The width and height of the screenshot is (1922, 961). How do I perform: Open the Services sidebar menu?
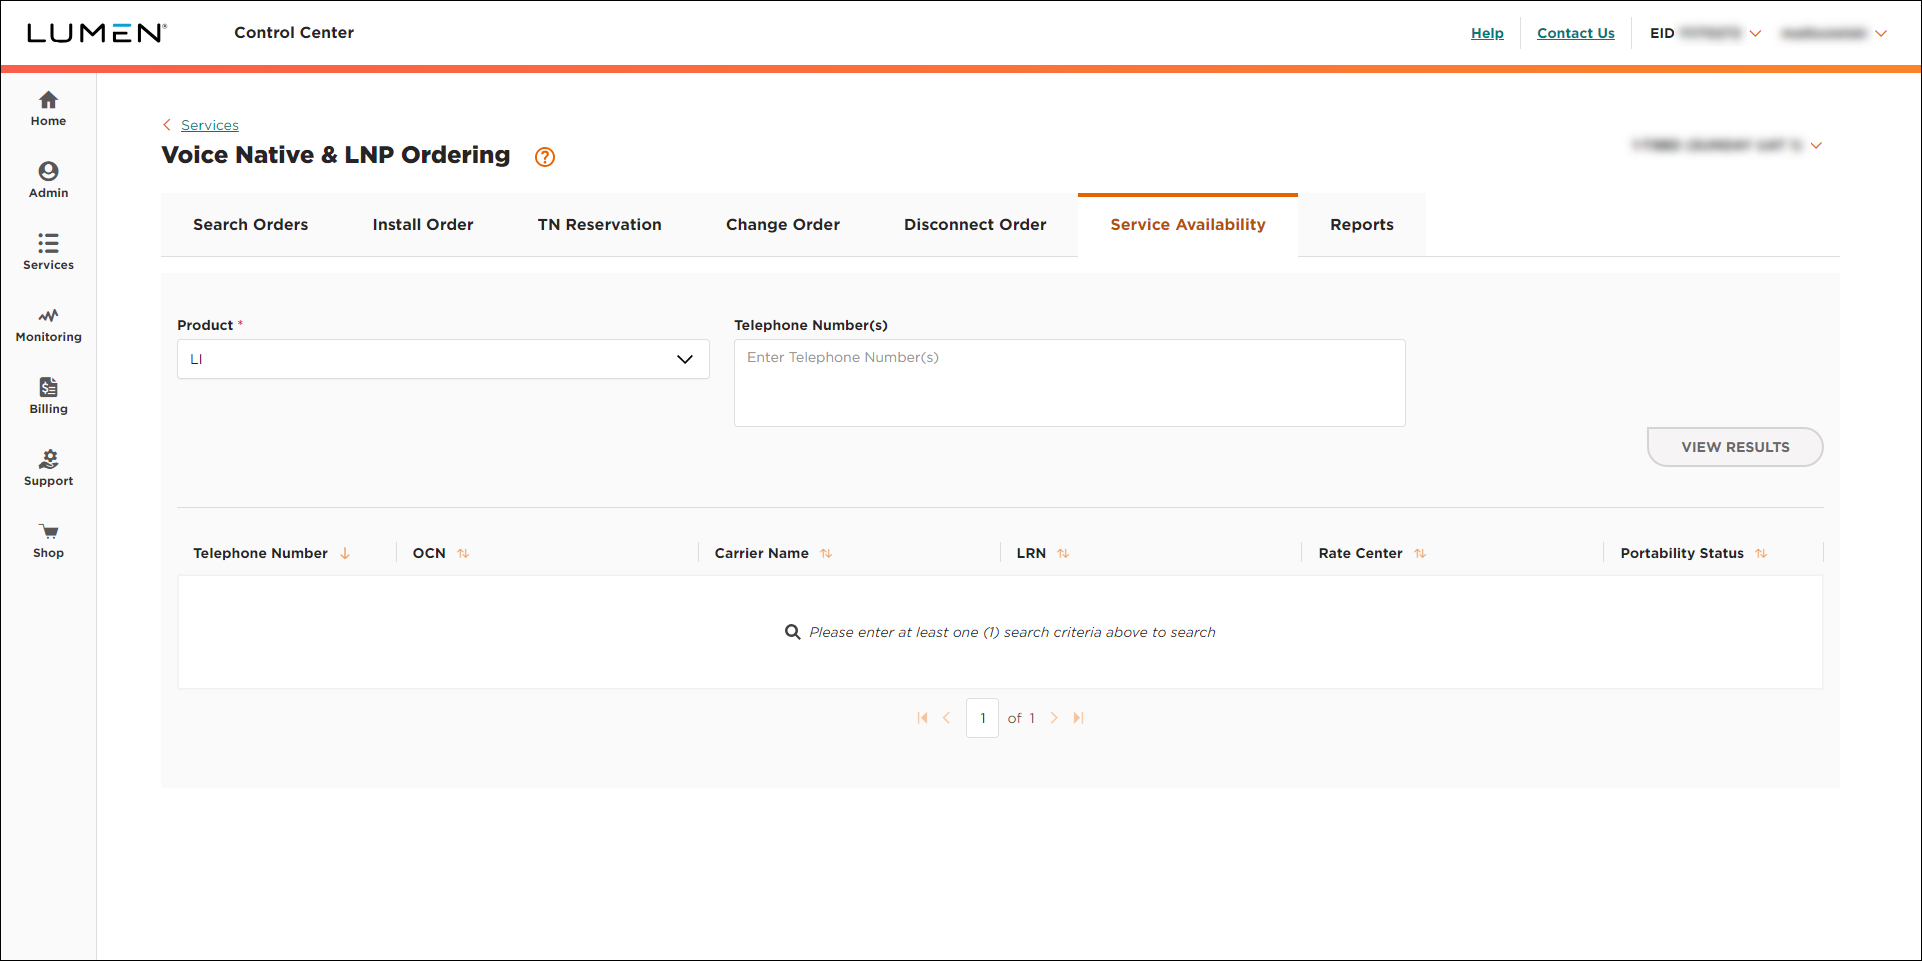(x=48, y=253)
